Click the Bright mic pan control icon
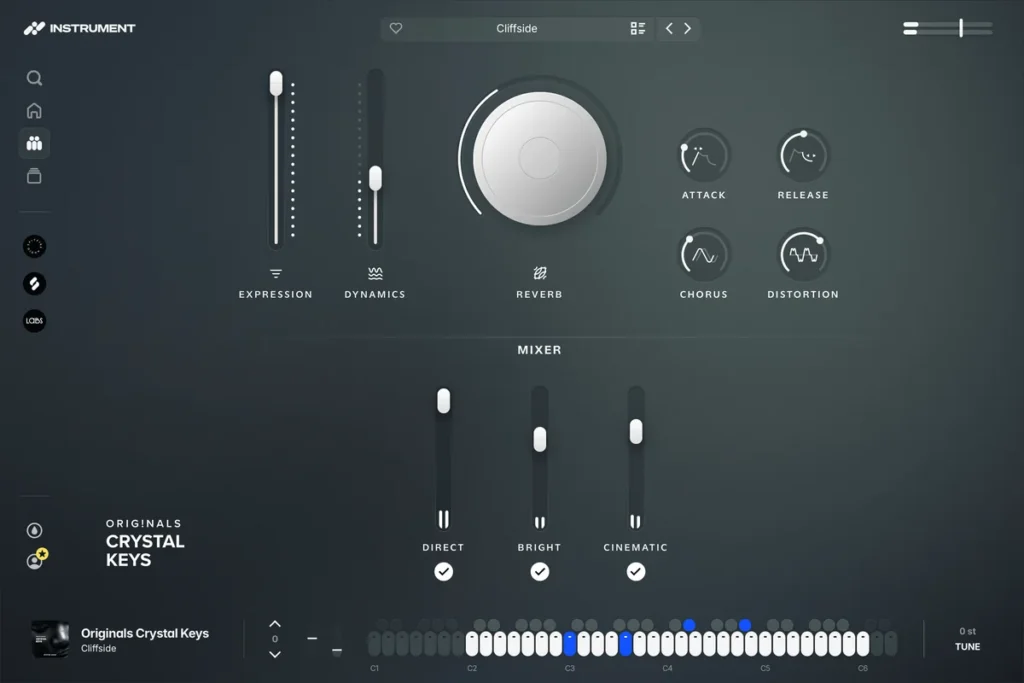This screenshot has width=1024, height=683. (x=539, y=522)
